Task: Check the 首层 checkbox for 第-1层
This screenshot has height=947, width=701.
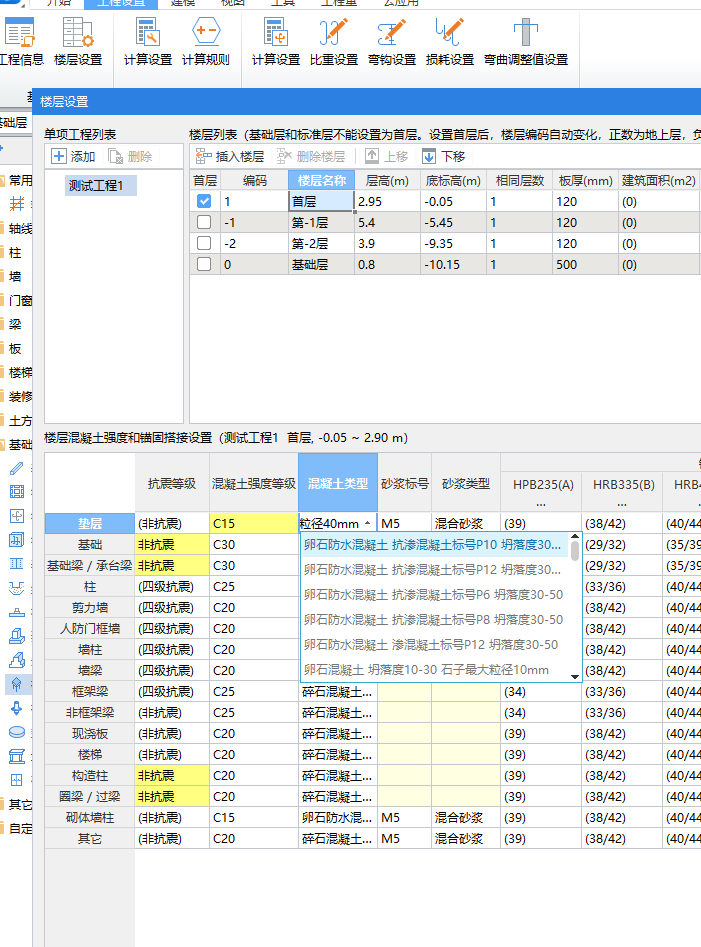Action: point(204,222)
